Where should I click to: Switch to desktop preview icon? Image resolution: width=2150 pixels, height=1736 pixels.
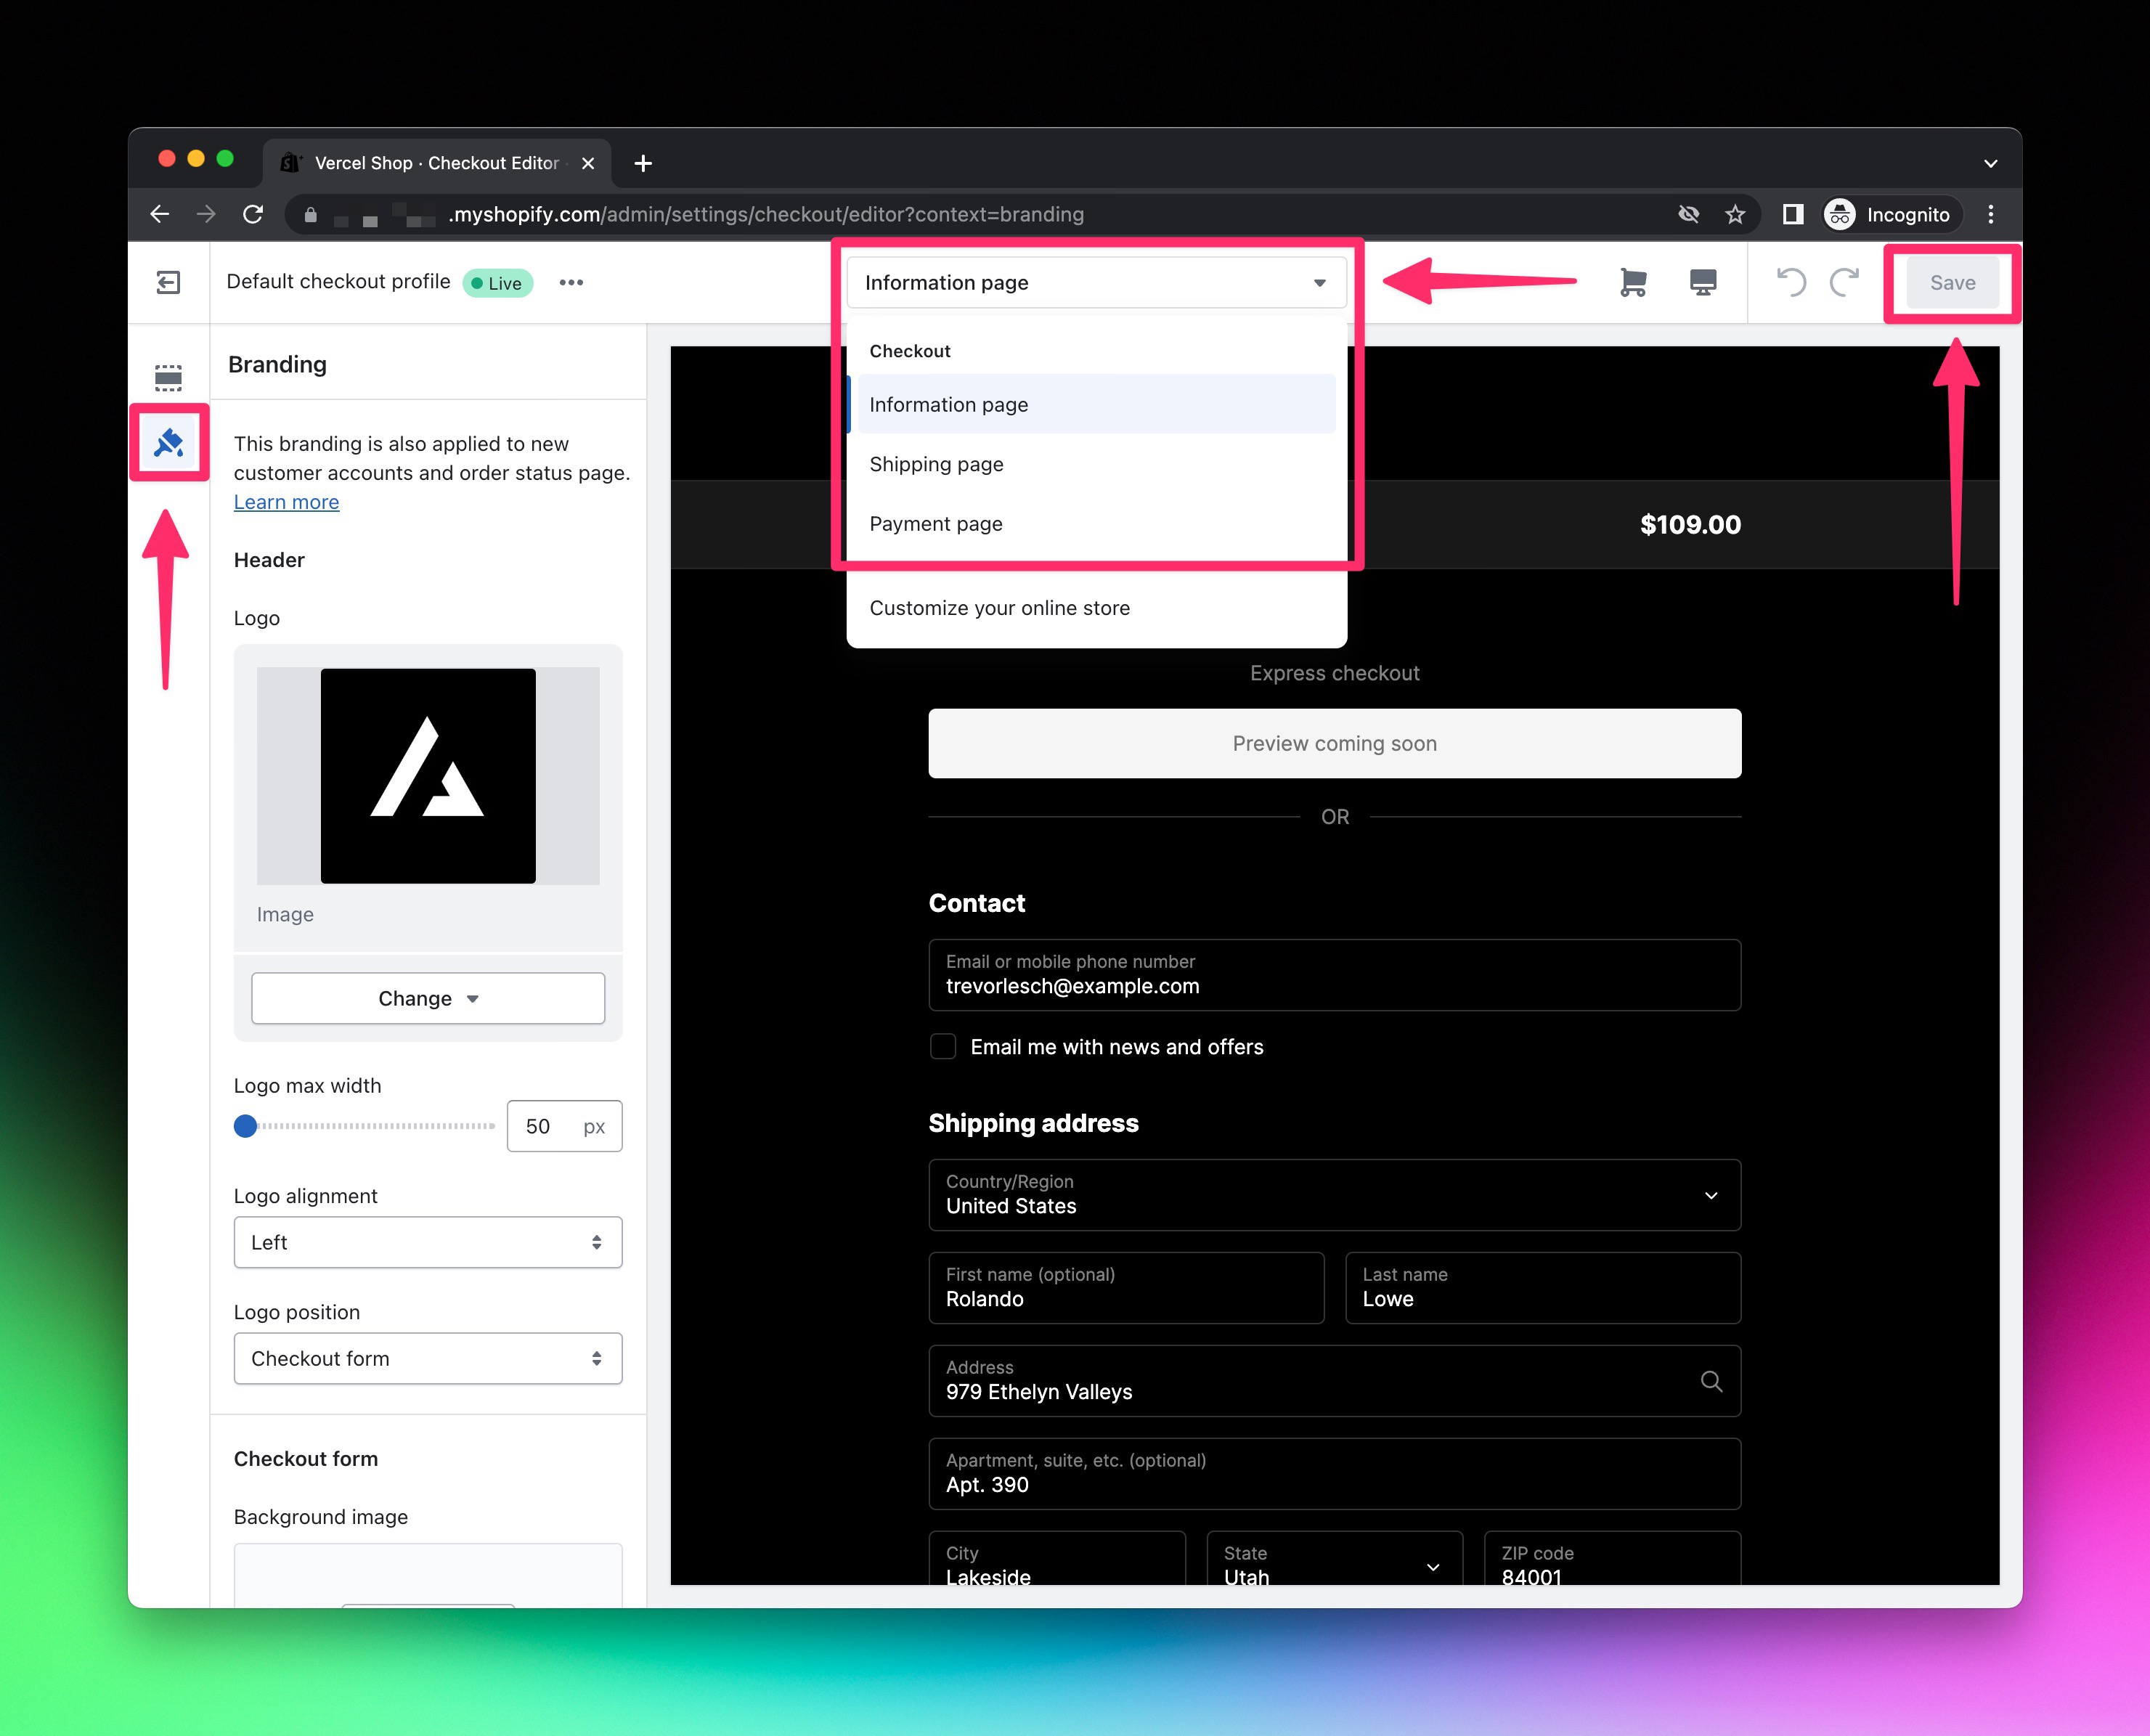pyautogui.click(x=1703, y=283)
